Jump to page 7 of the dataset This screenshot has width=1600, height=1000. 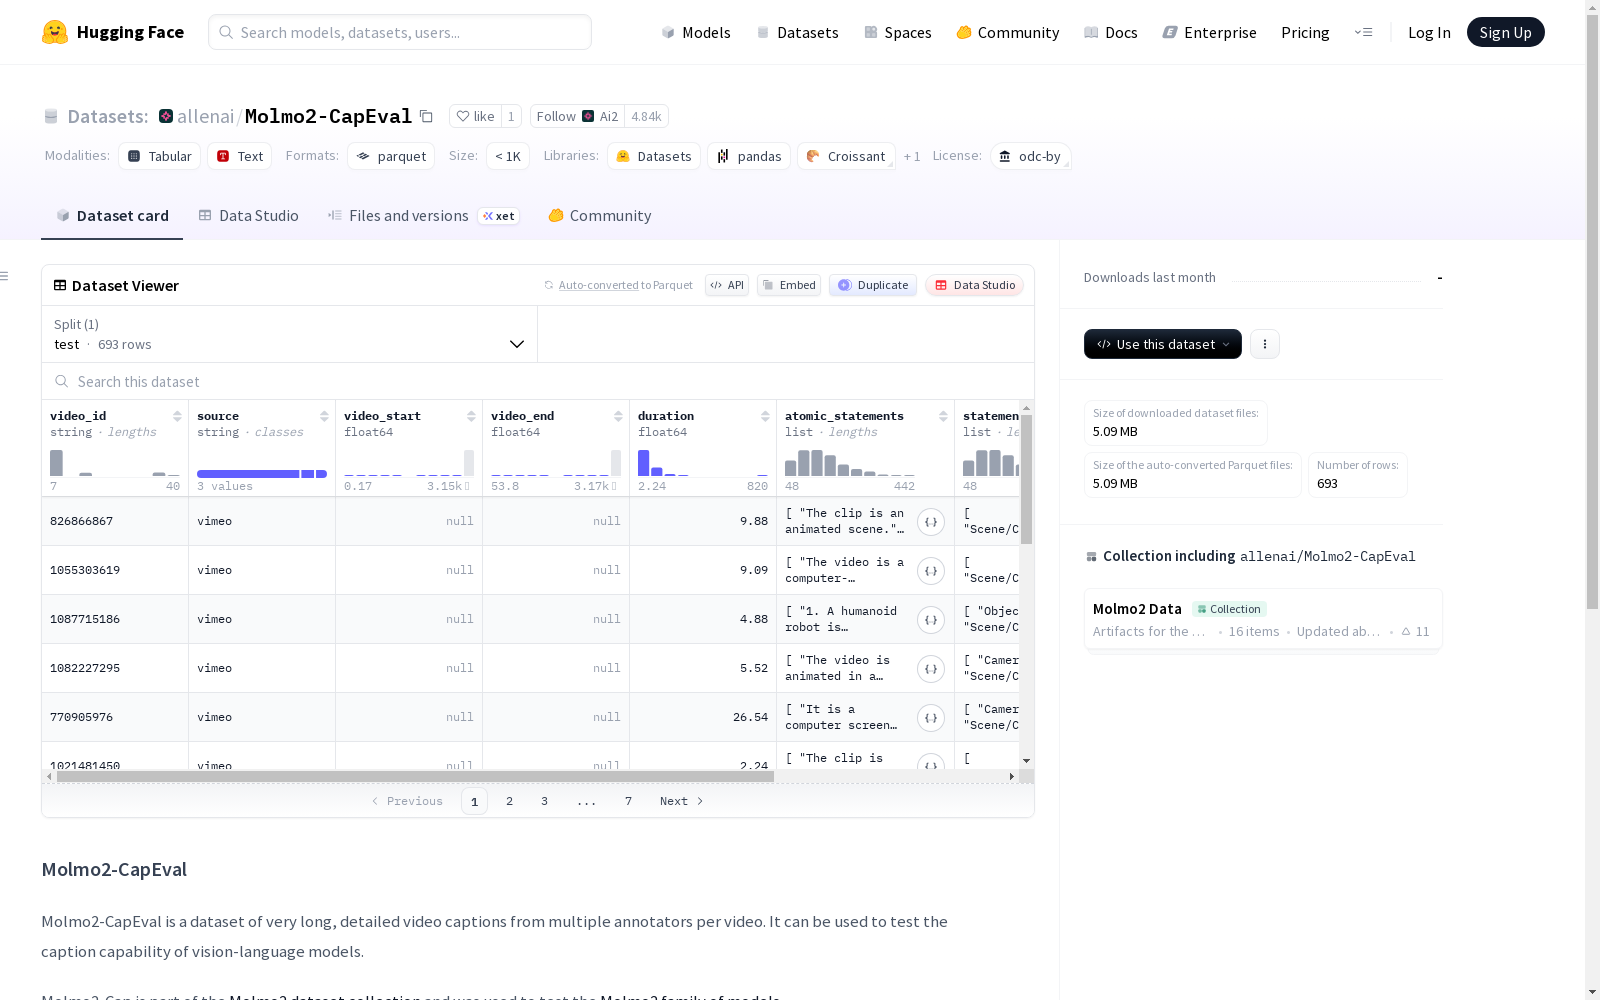click(629, 801)
